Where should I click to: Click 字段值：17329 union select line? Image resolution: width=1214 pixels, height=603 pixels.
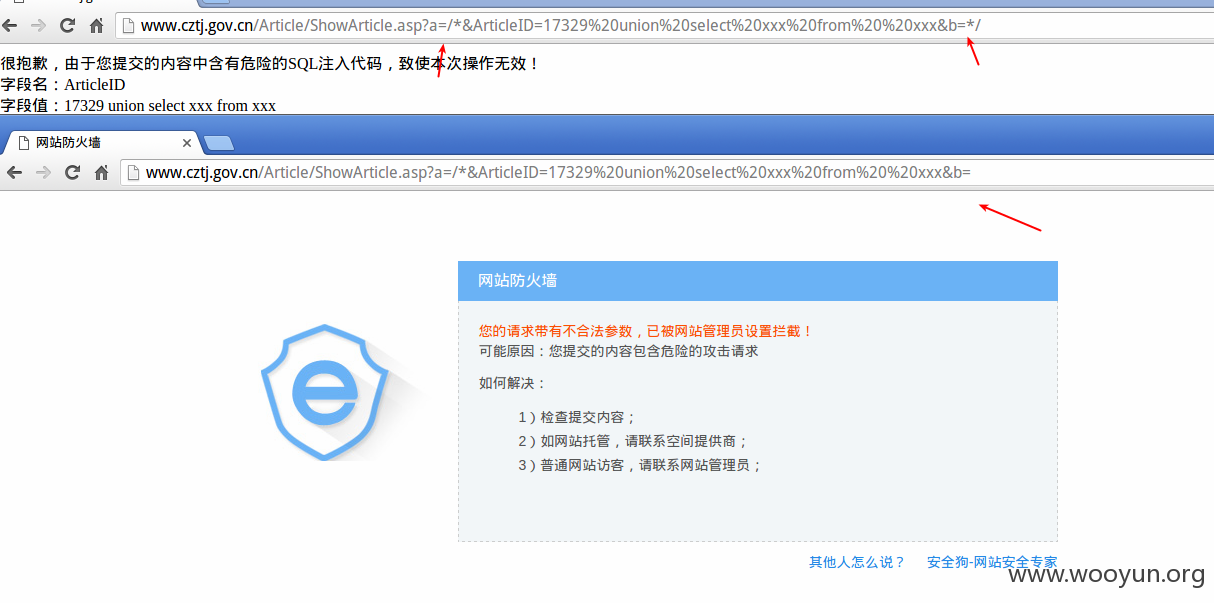[138, 105]
